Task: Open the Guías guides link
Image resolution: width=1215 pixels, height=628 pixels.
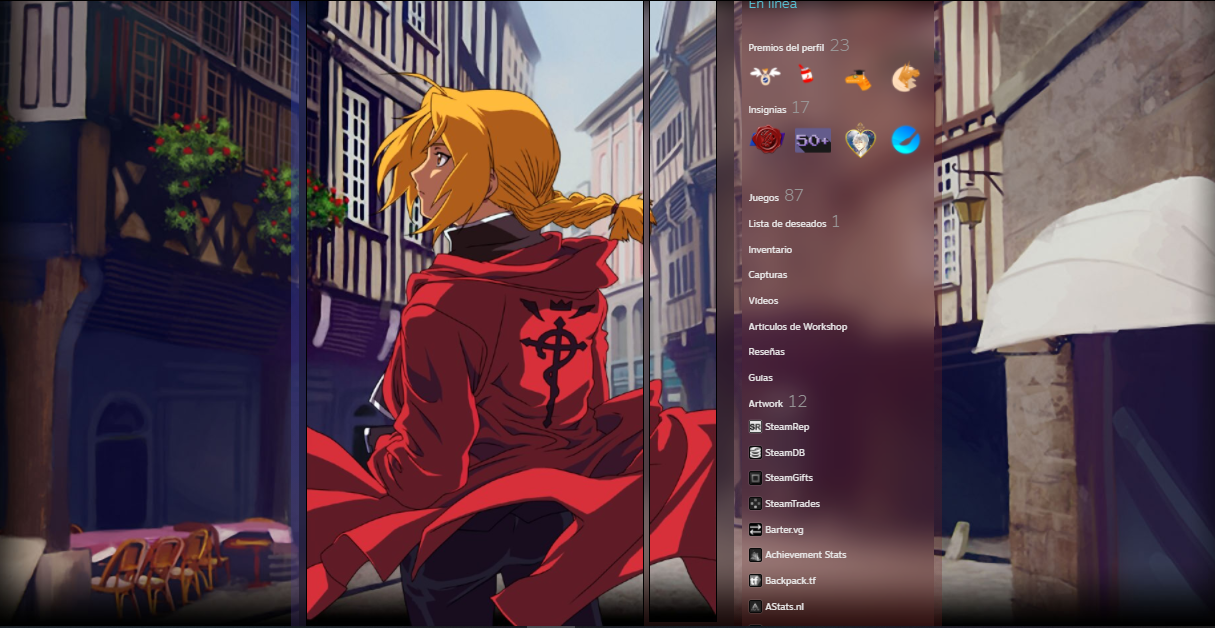Action: (x=760, y=377)
